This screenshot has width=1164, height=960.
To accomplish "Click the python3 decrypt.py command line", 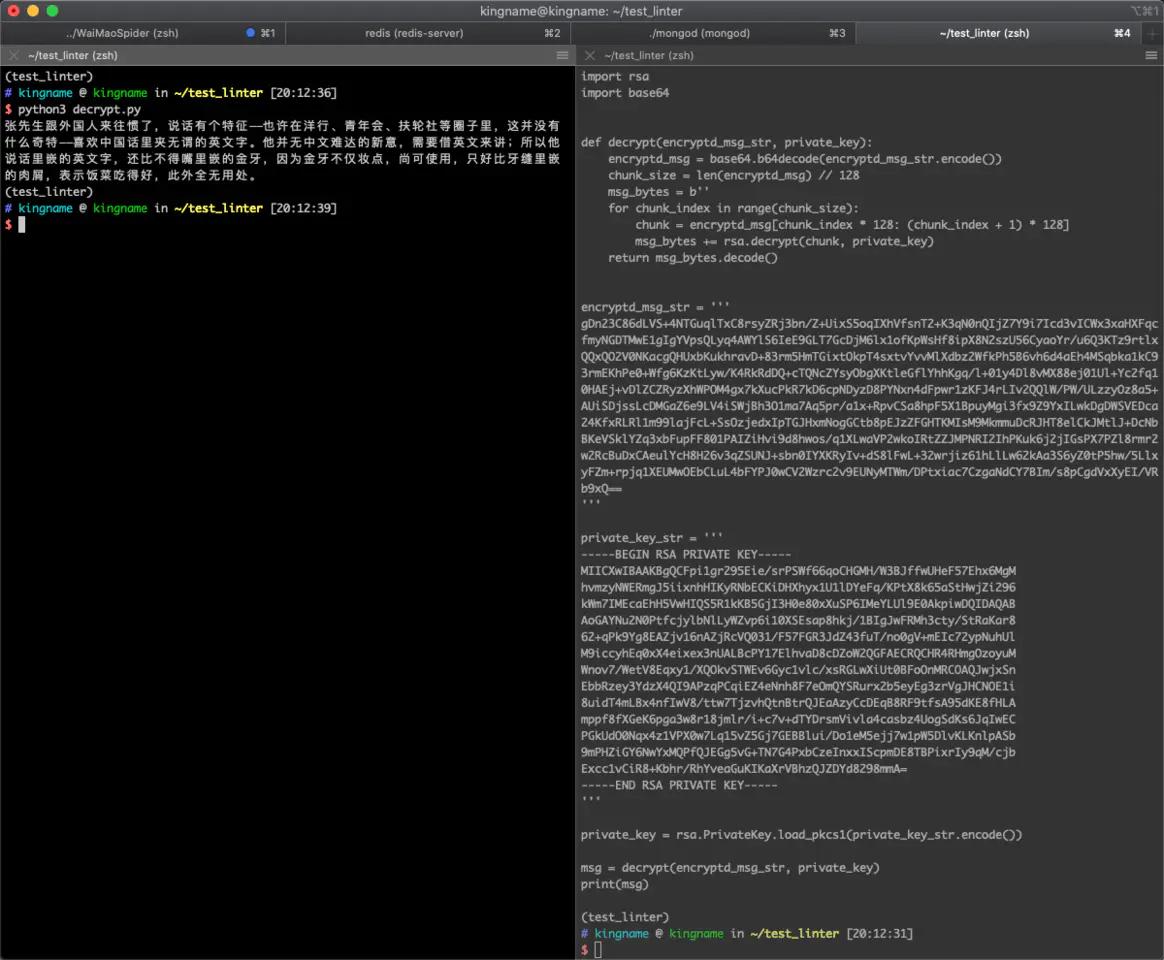I will point(79,109).
